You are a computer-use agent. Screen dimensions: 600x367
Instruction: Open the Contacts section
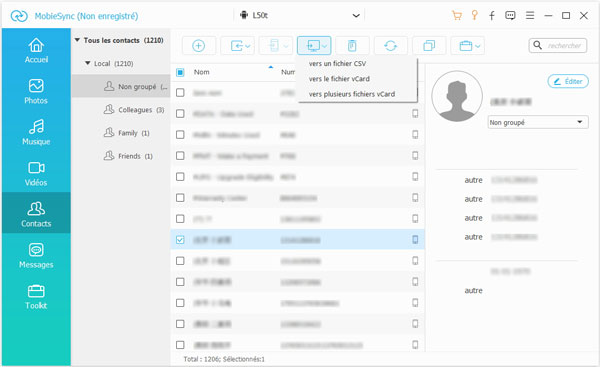(36, 213)
